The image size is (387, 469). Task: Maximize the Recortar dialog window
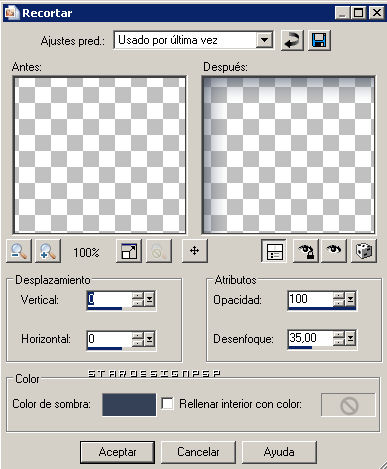359,13
